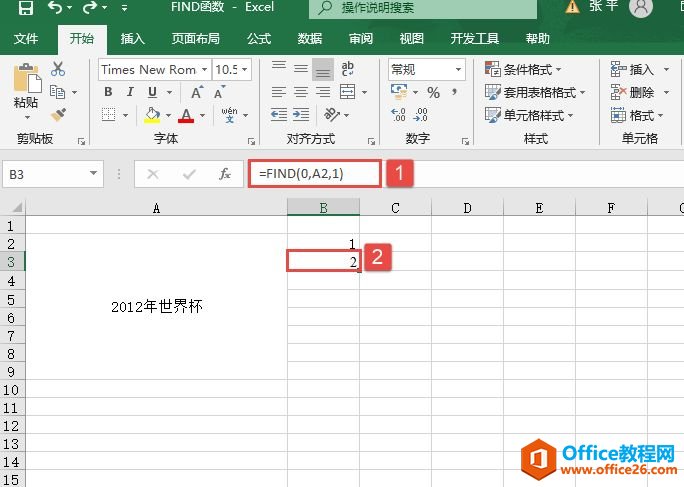The image size is (684, 487).
Task: Apply cell borders icon
Action: pyautogui.click(x=109, y=115)
